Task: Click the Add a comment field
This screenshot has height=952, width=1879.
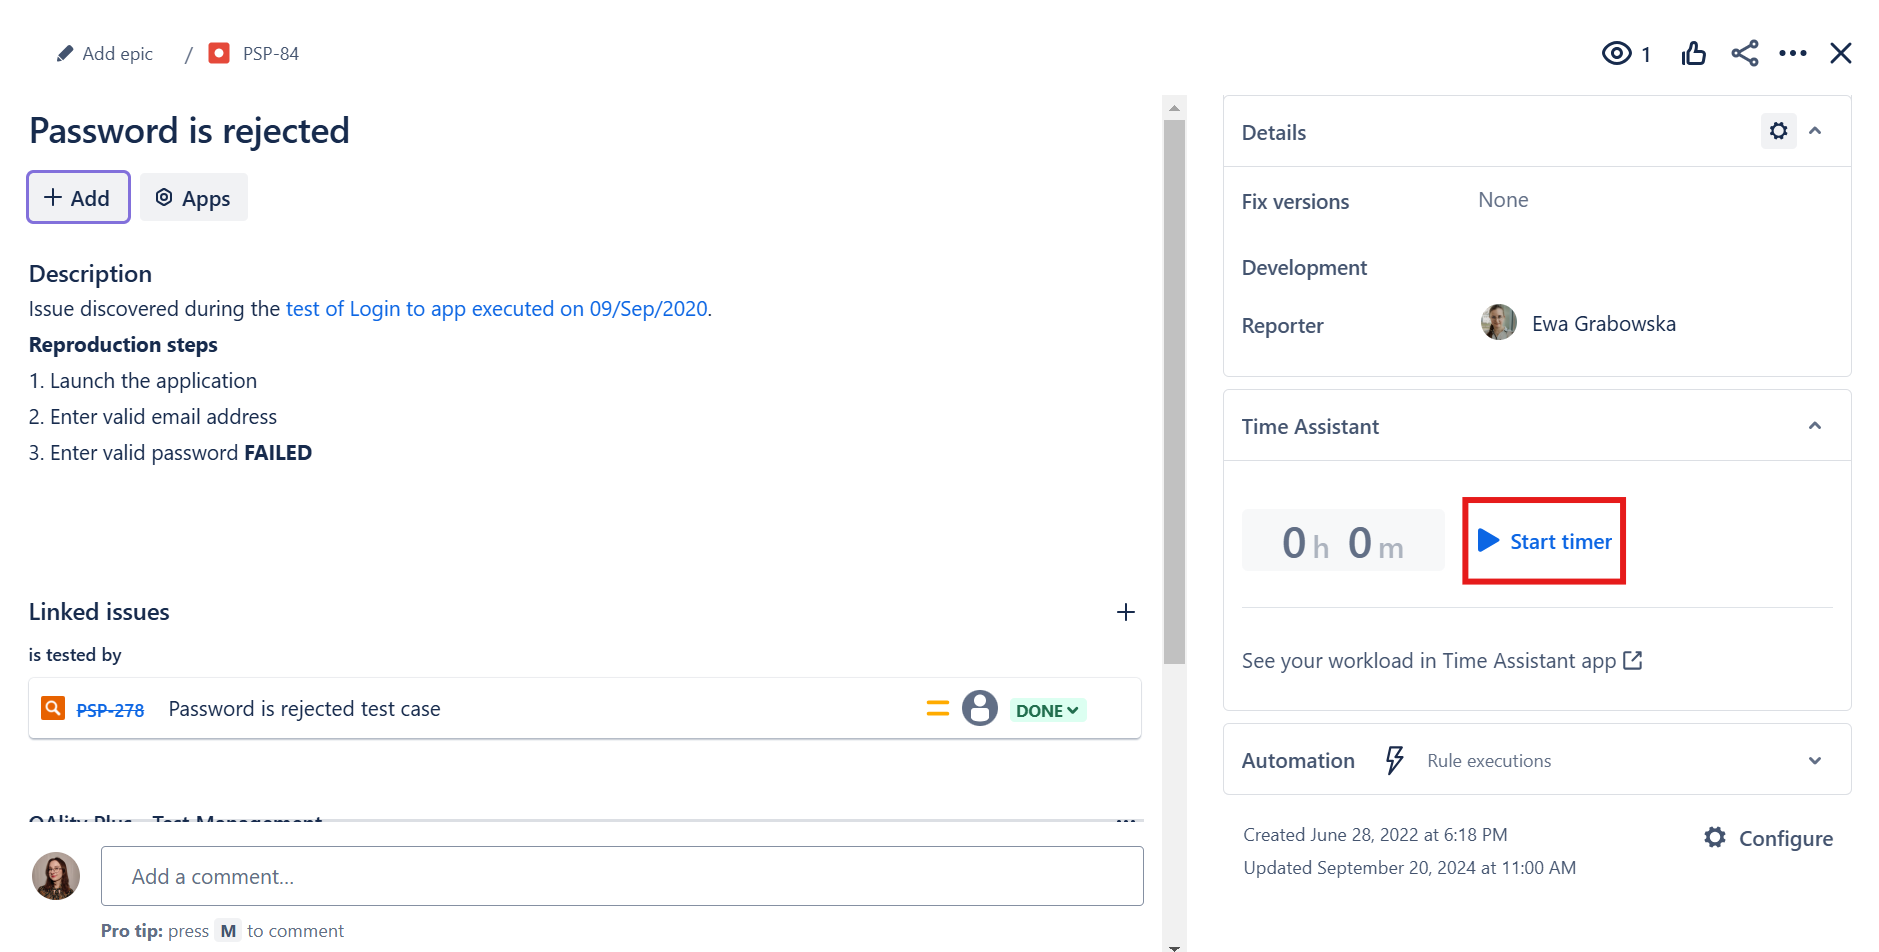Action: 622,876
